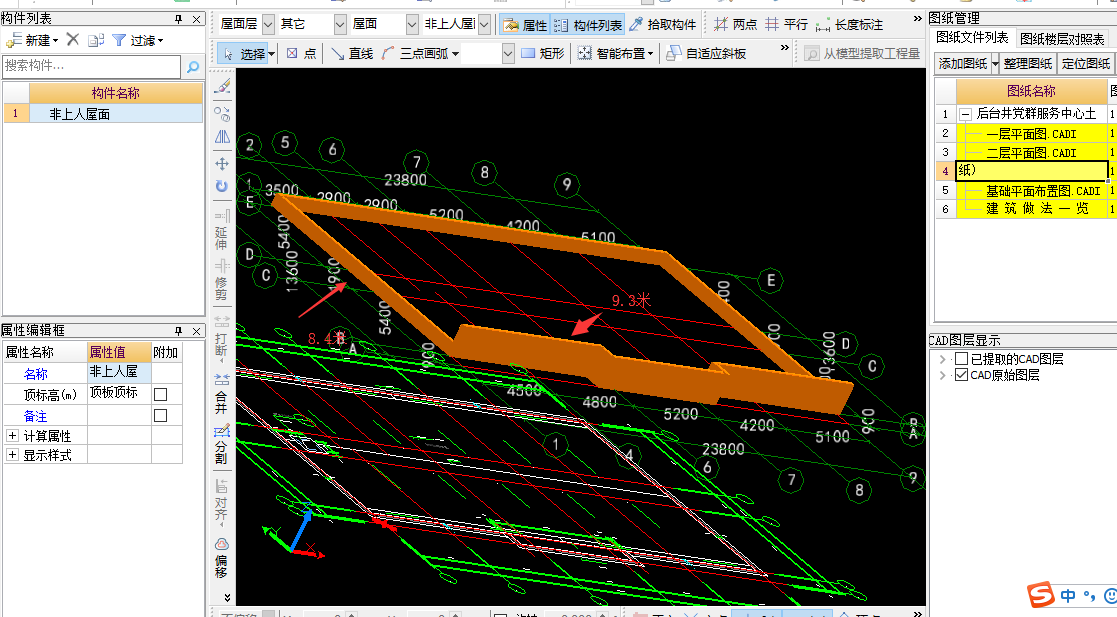Open the Select (选择) tool dropdown arrow
The image size is (1117, 617).
coord(271,54)
